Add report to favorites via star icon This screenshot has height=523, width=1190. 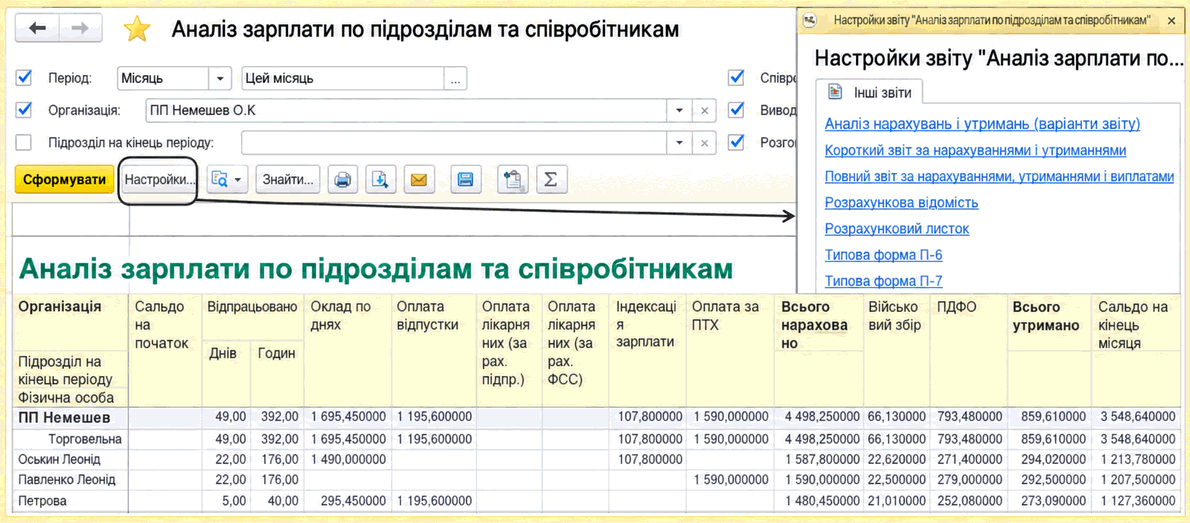(137, 29)
